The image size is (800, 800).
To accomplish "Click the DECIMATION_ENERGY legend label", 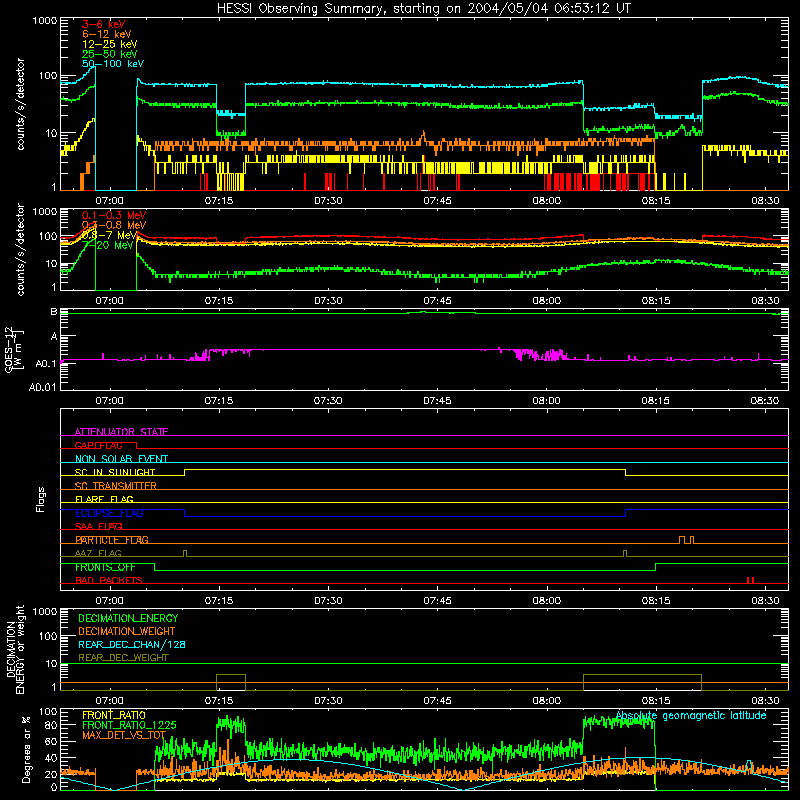I will pos(128,618).
